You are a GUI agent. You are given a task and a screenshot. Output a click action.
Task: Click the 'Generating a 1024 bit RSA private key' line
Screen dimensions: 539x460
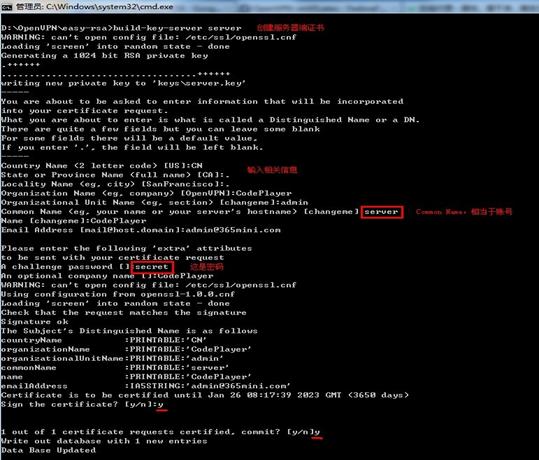pyautogui.click(x=104, y=56)
